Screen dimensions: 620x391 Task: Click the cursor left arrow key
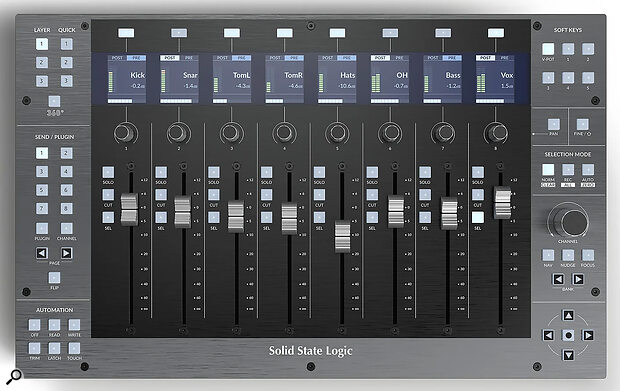point(548,335)
